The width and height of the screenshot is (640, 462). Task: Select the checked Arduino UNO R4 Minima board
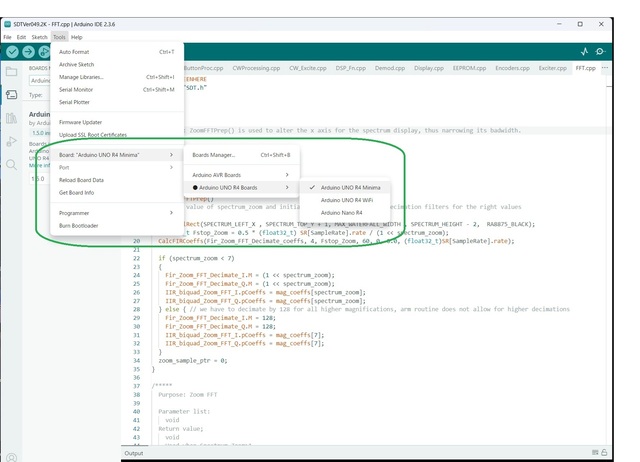click(350, 187)
